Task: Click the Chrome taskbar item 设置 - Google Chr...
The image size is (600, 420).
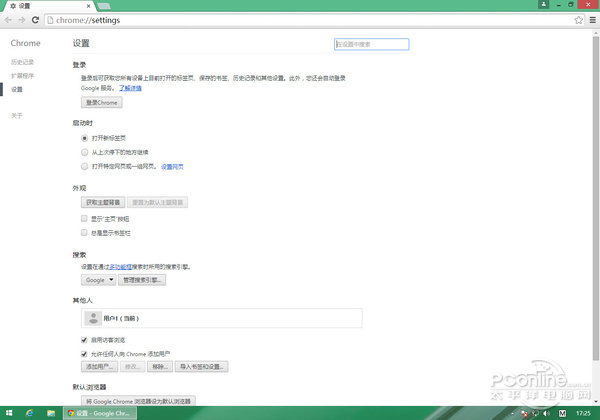Action: pyautogui.click(x=99, y=413)
